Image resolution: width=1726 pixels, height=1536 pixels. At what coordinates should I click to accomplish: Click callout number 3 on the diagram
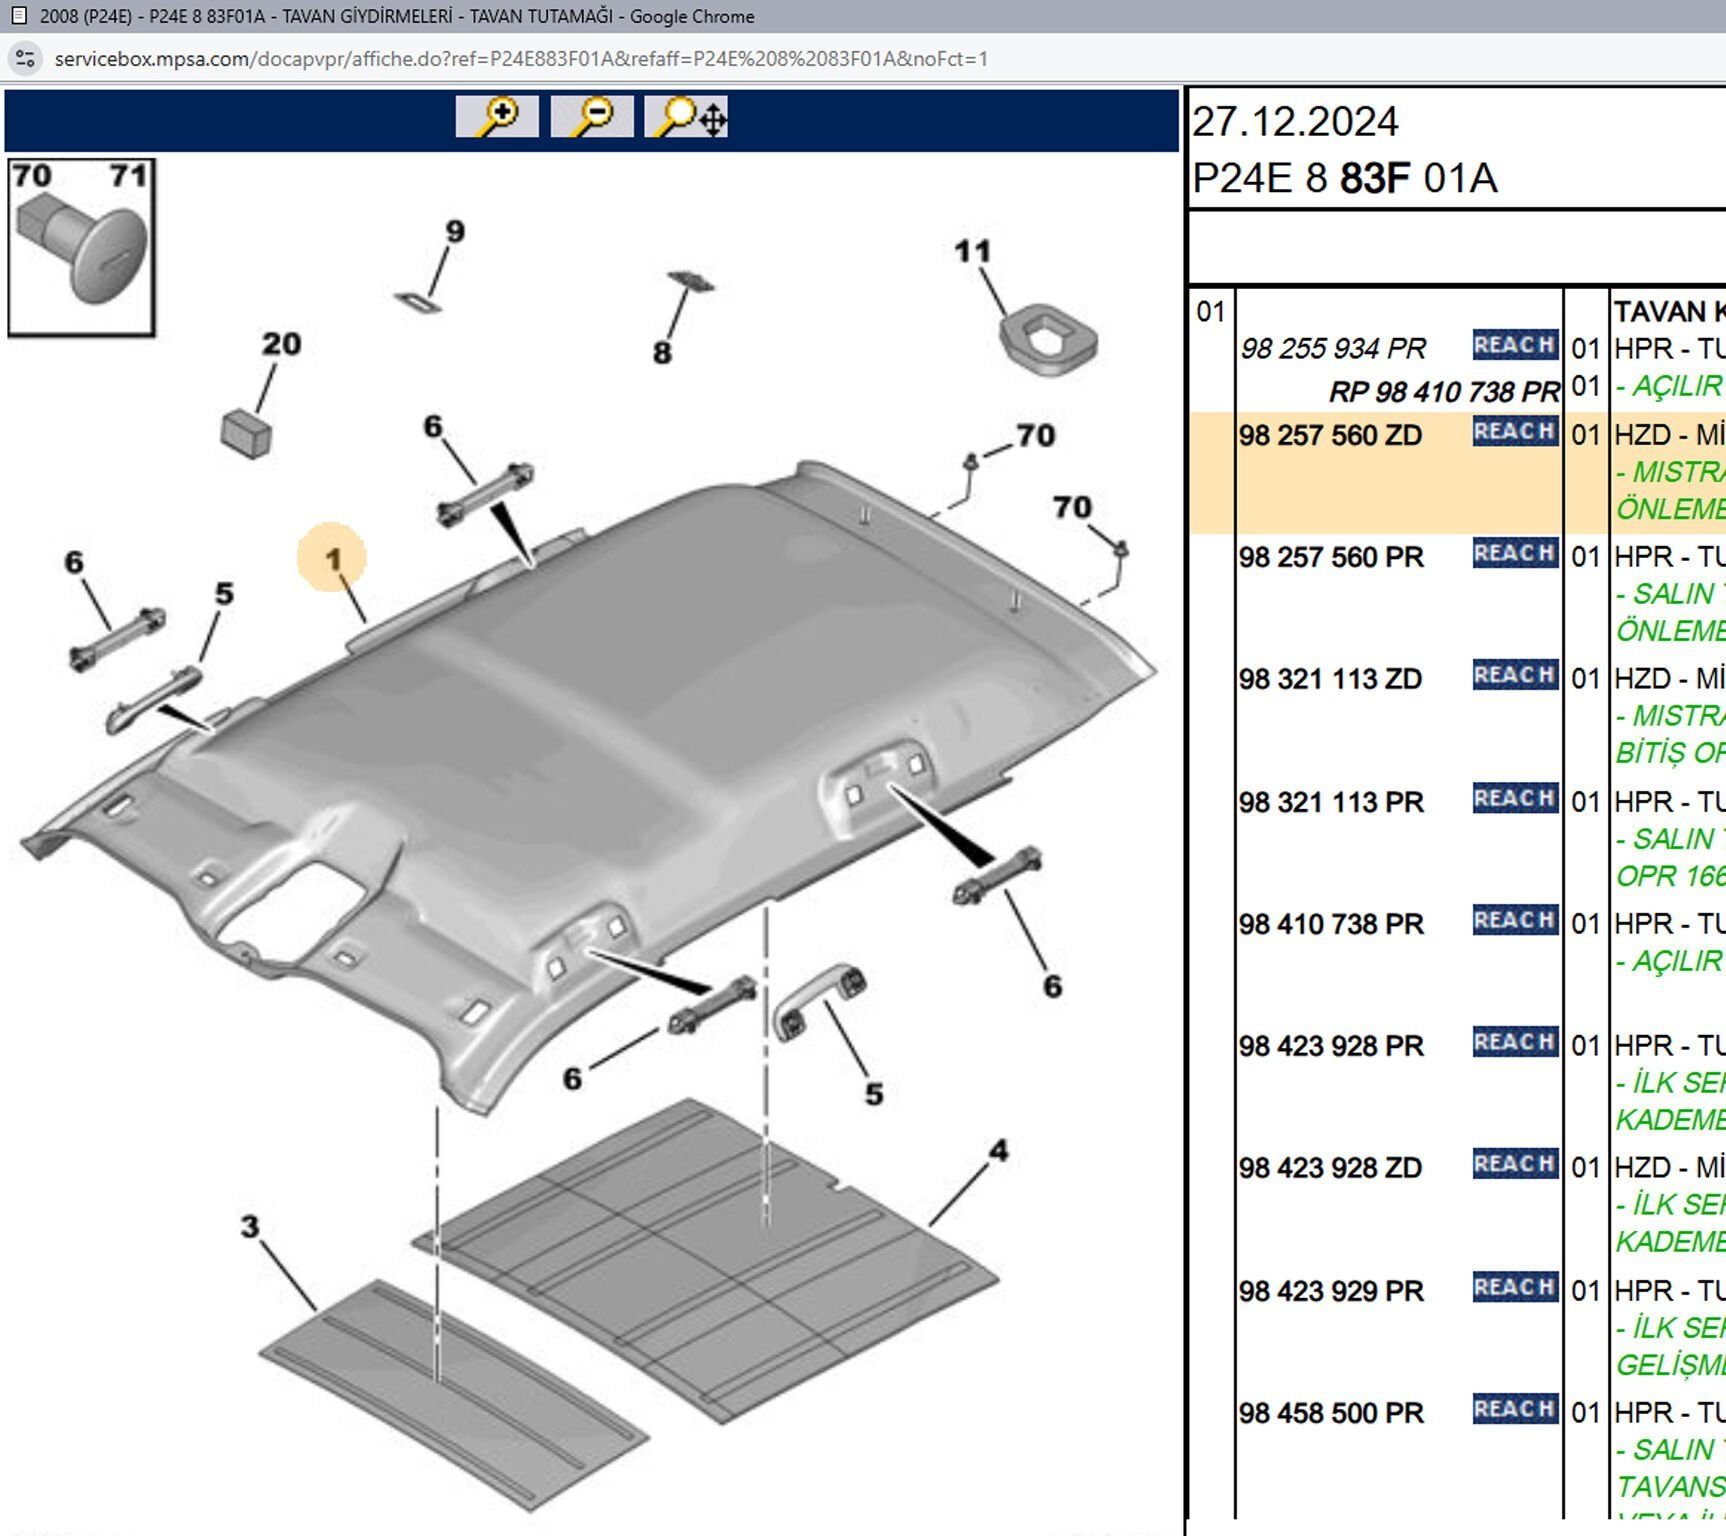pos(250,1227)
